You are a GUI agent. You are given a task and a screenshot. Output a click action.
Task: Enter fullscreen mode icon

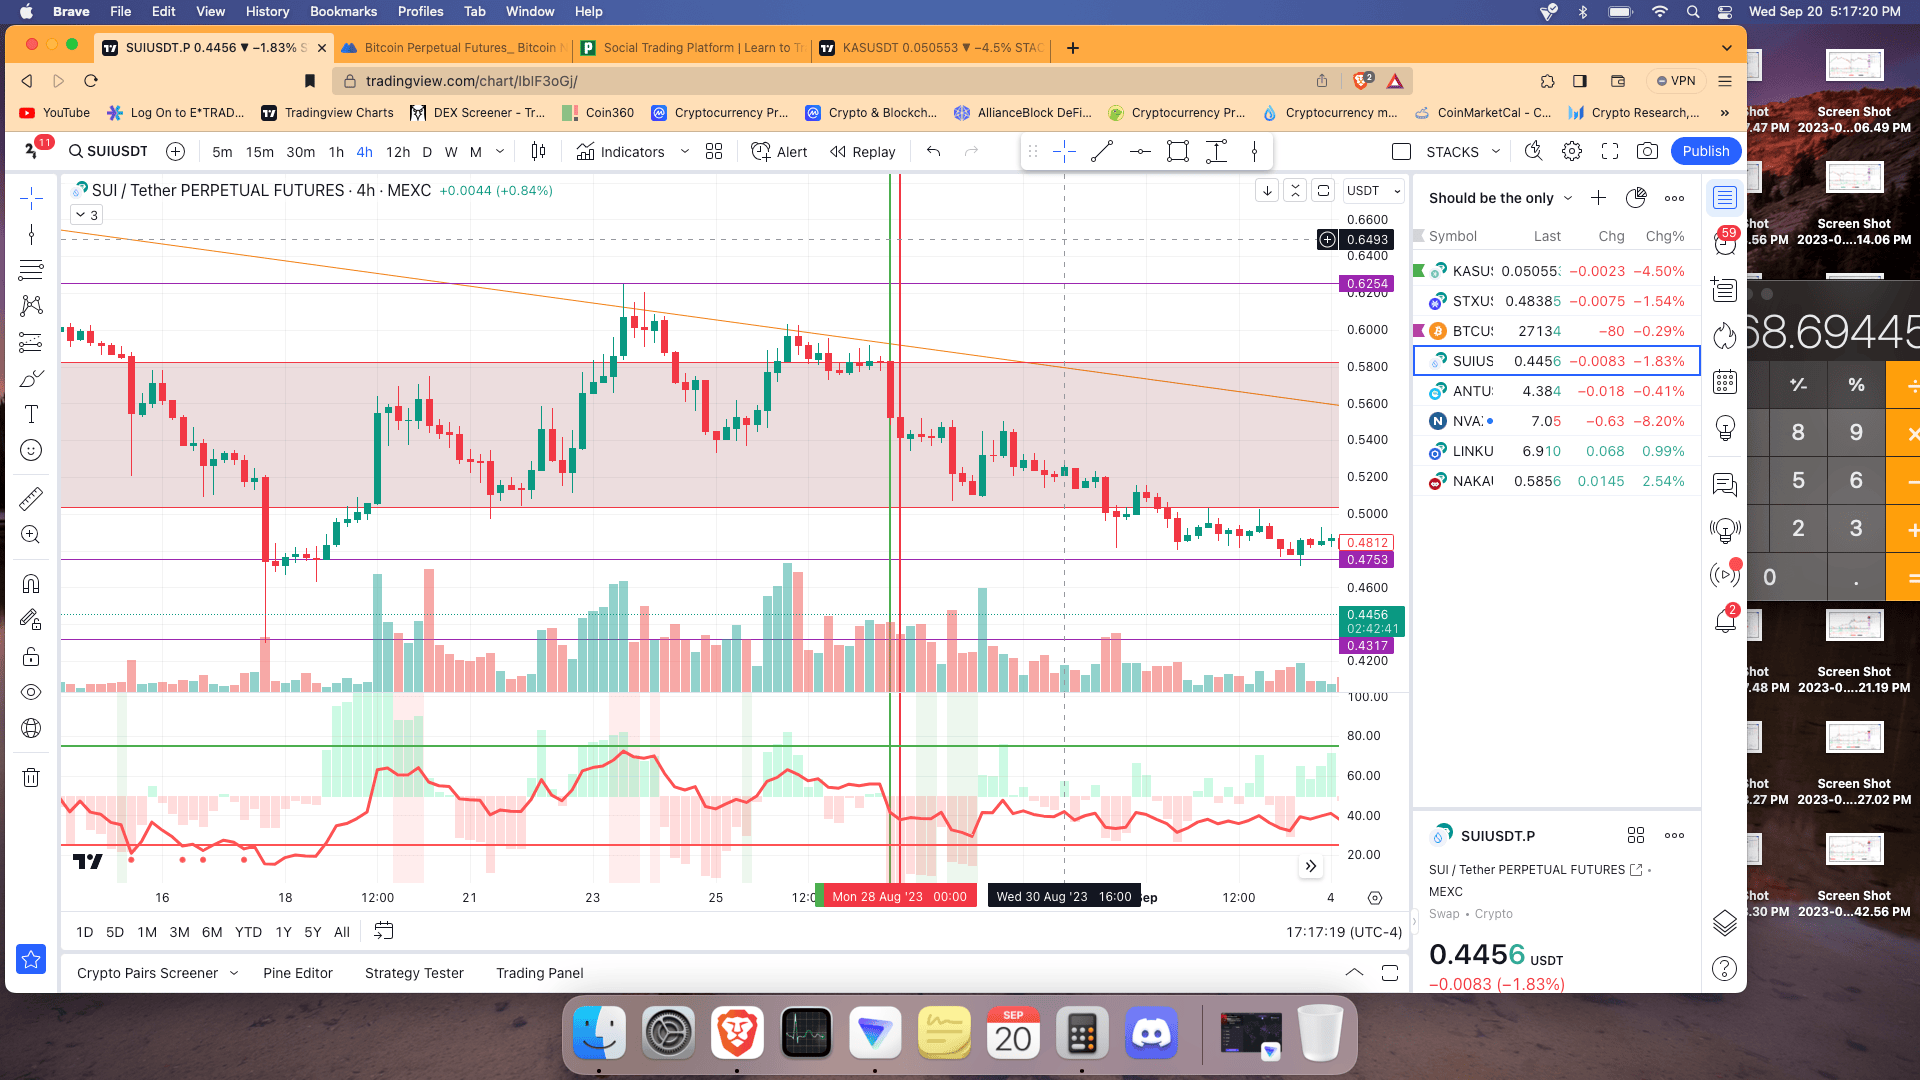[x=1610, y=151]
